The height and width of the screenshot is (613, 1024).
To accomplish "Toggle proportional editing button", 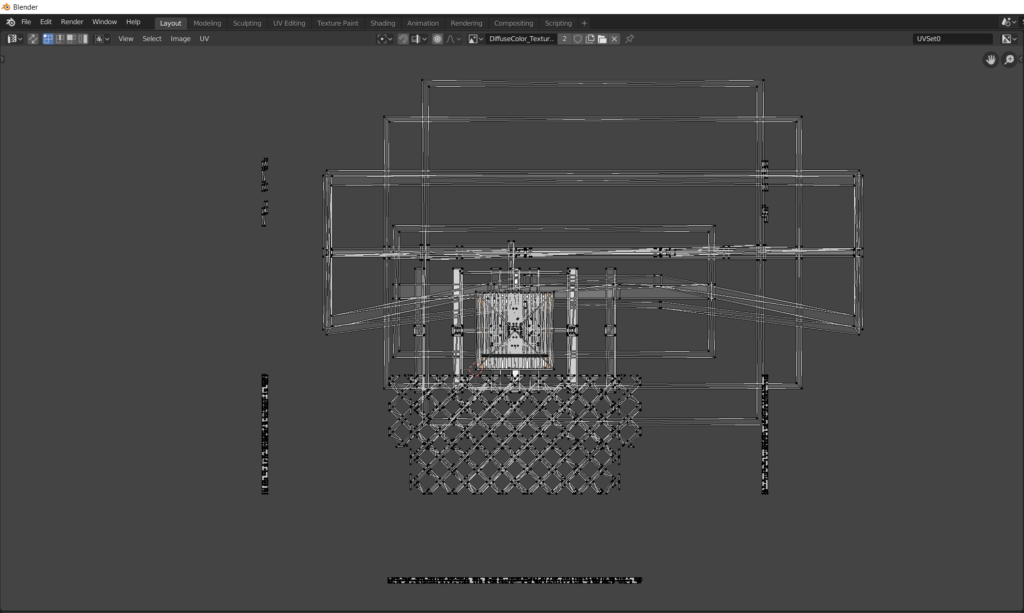I will [437, 39].
